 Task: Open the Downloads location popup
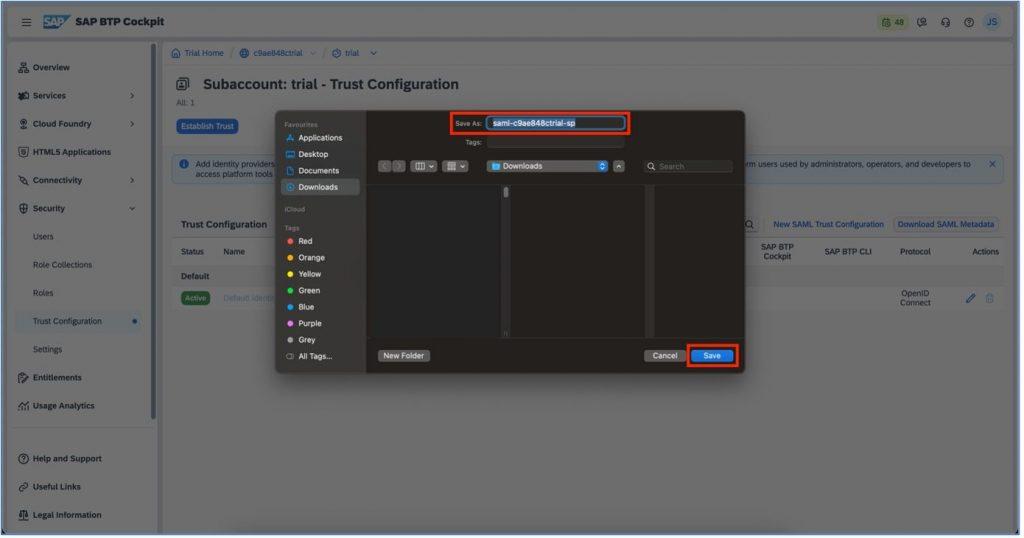(549, 166)
